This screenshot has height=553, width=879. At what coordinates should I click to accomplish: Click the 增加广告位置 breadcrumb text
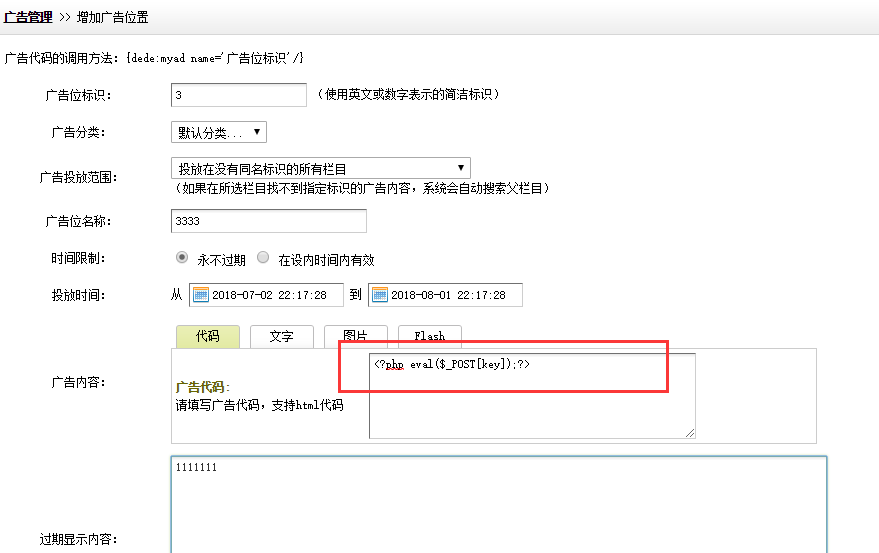click(113, 17)
